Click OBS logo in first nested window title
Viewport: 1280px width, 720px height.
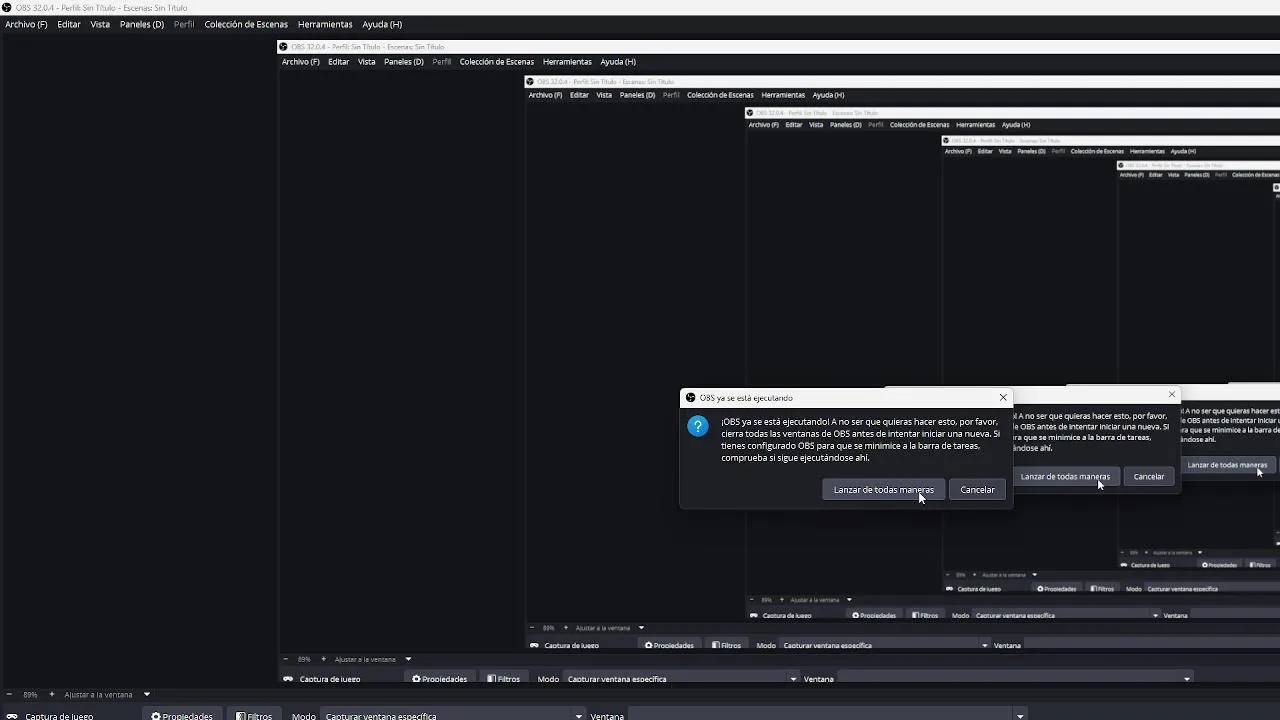click(x=283, y=47)
